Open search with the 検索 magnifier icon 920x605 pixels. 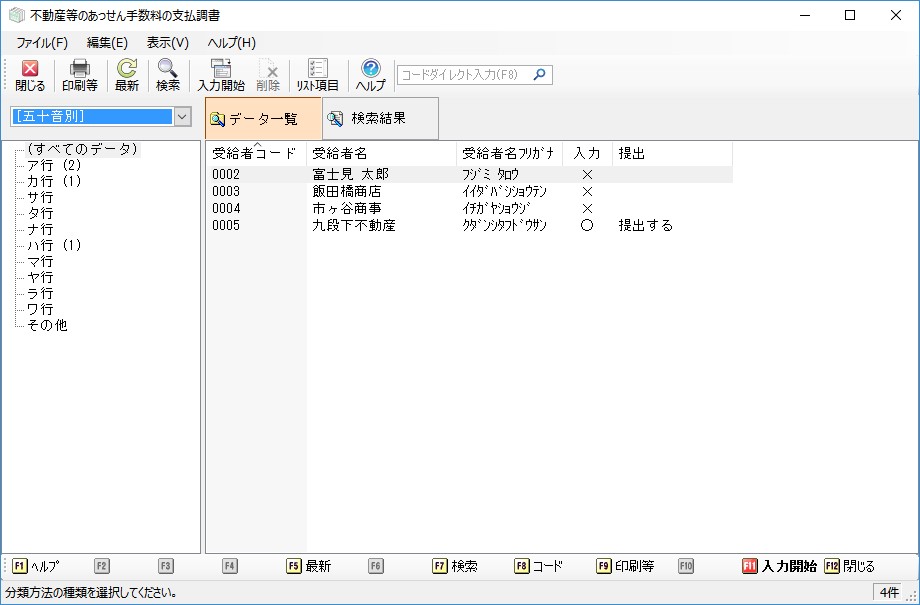(x=168, y=75)
